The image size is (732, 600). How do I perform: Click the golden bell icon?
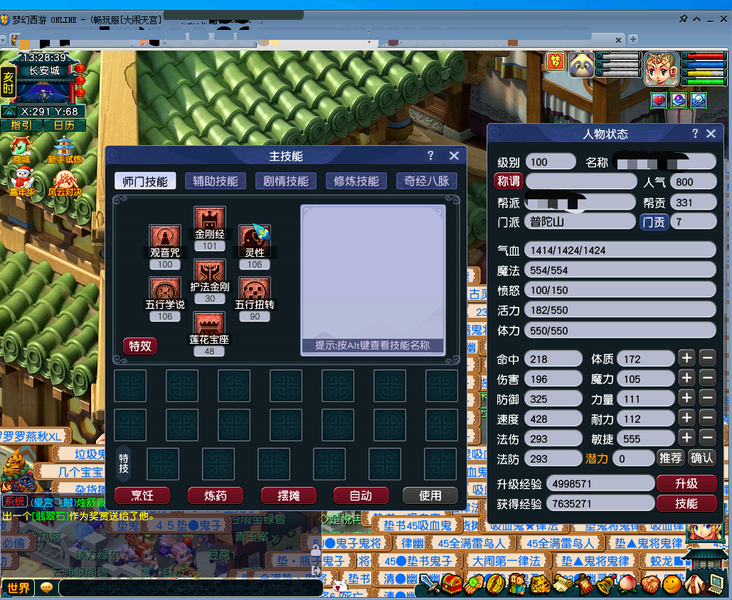(x=606, y=584)
